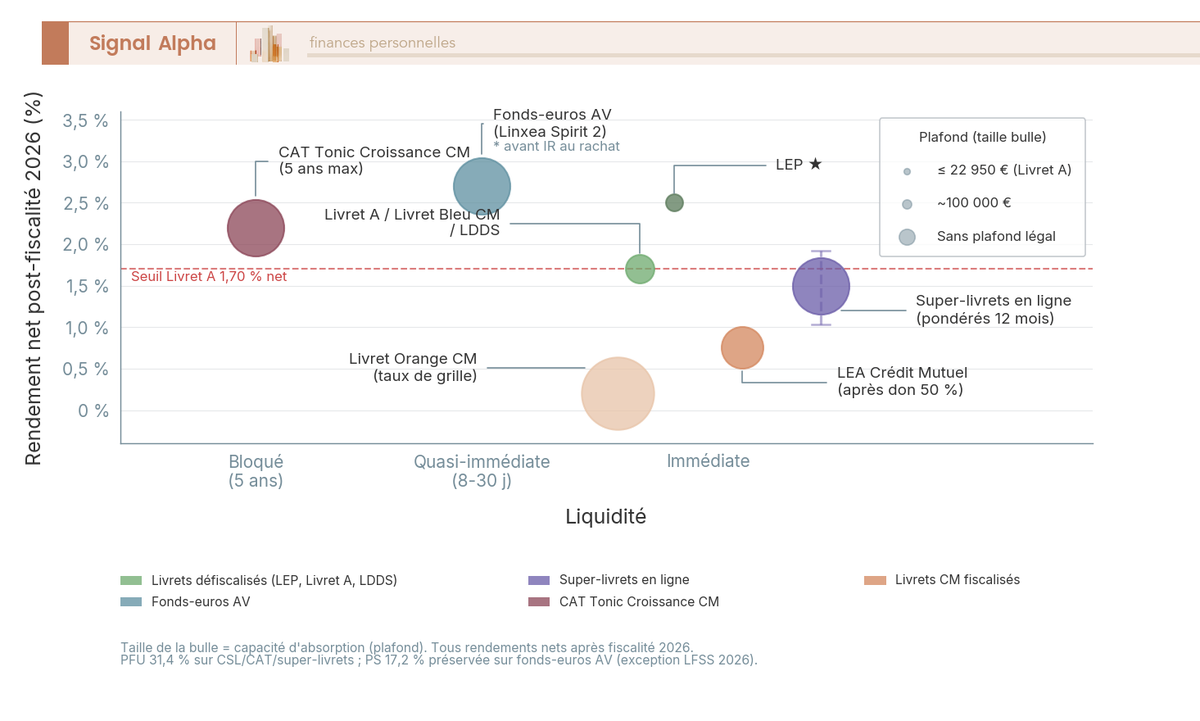Click the 'Sans plafond légal' legend entry

996,237
